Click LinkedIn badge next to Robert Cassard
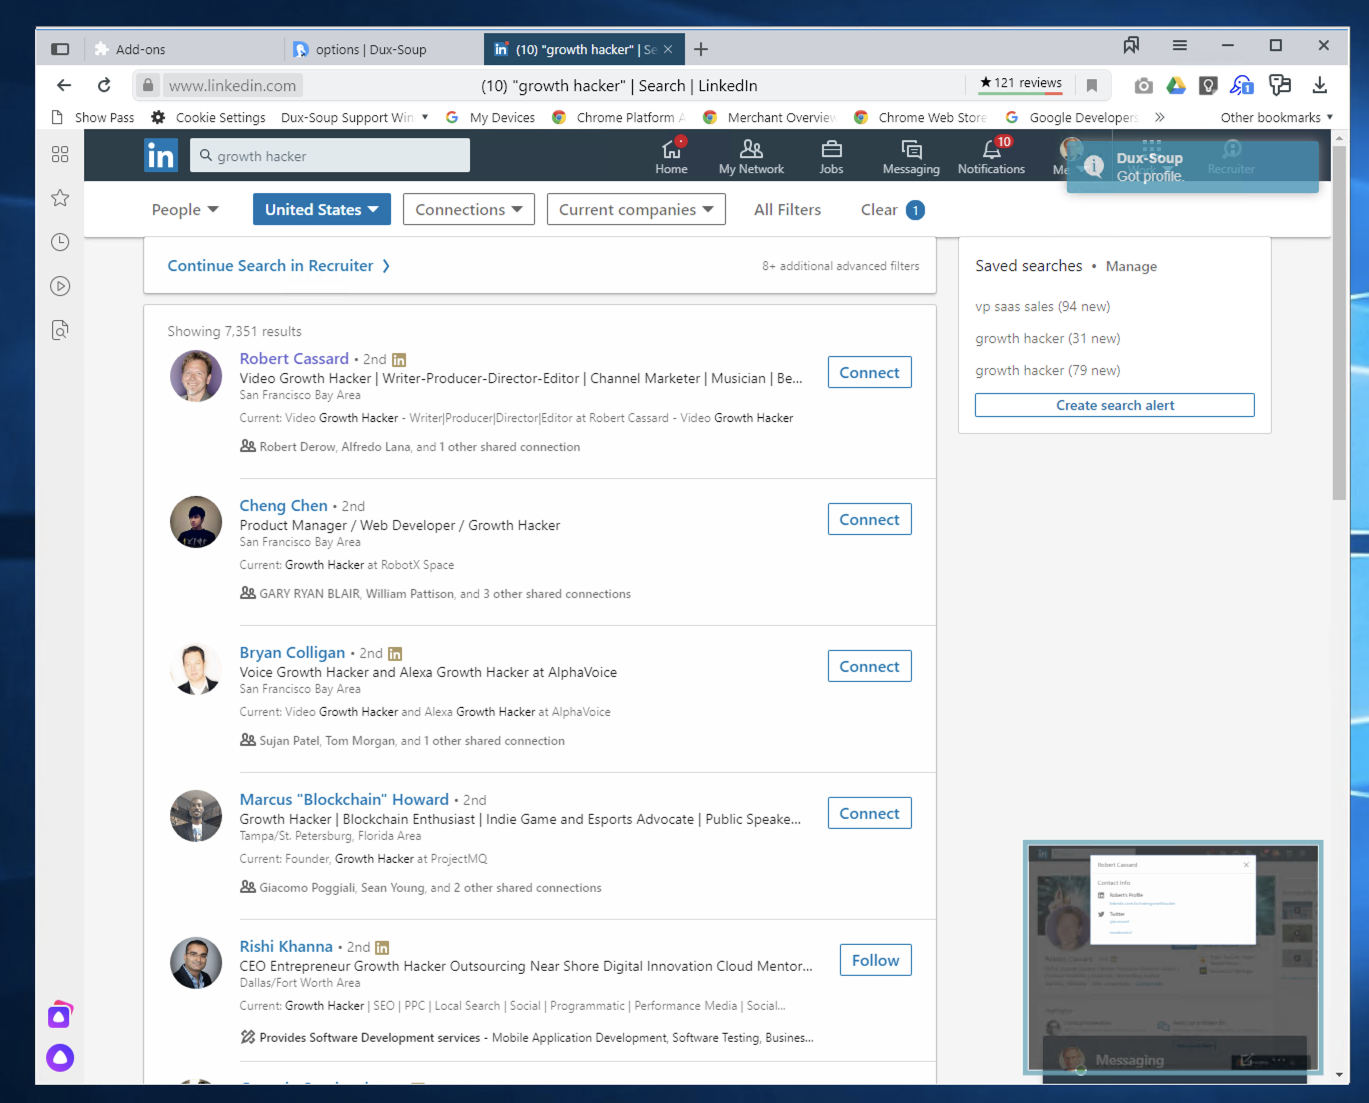 (x=399, y=360)
